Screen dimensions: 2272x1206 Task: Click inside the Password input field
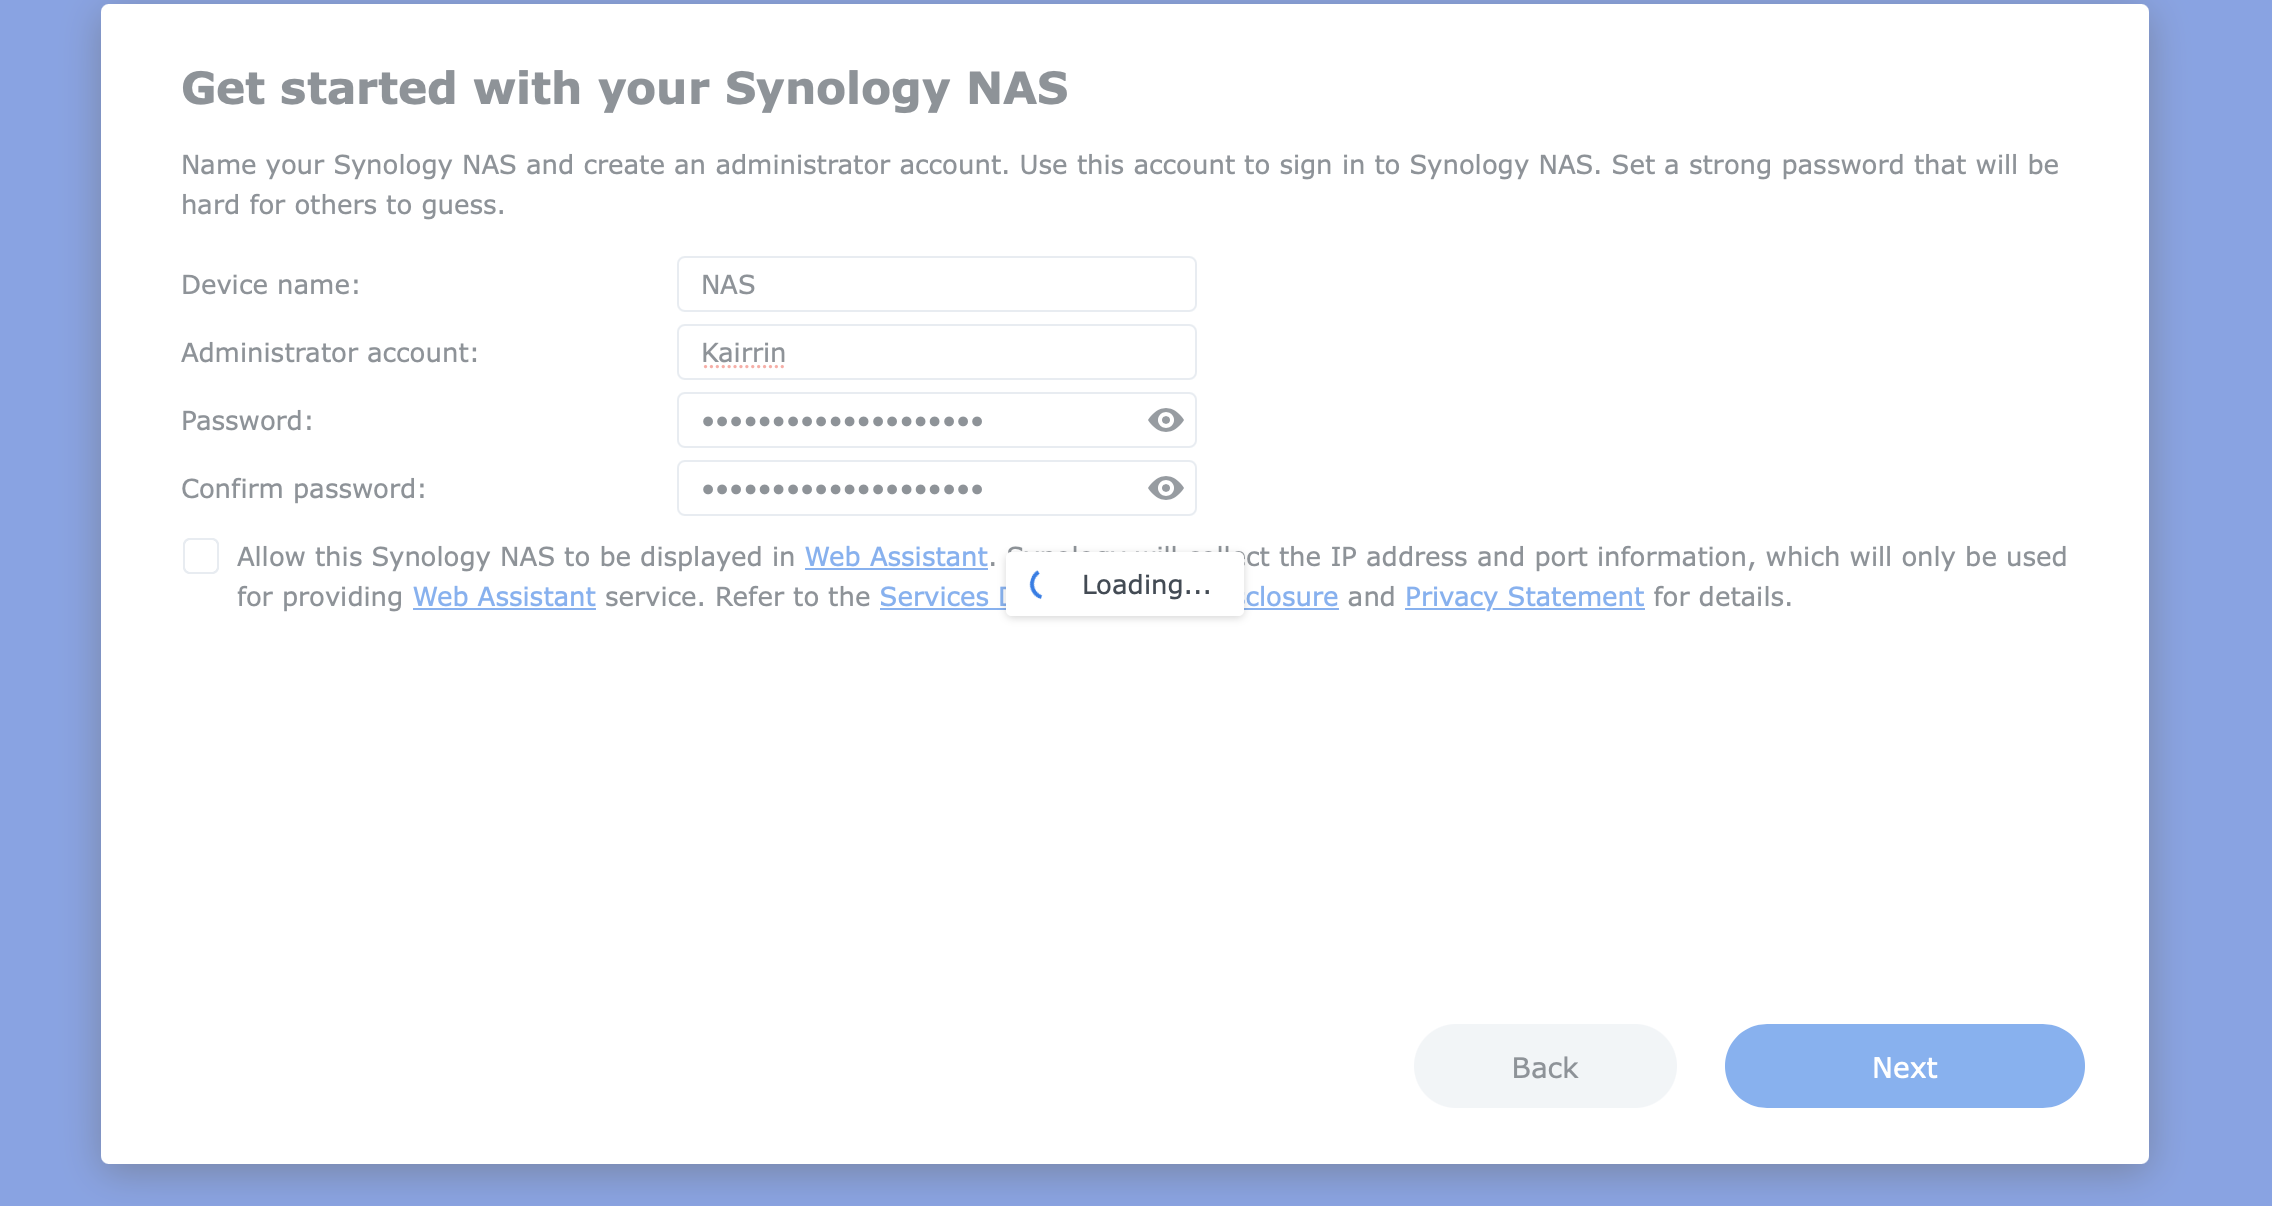coord(910,421)
